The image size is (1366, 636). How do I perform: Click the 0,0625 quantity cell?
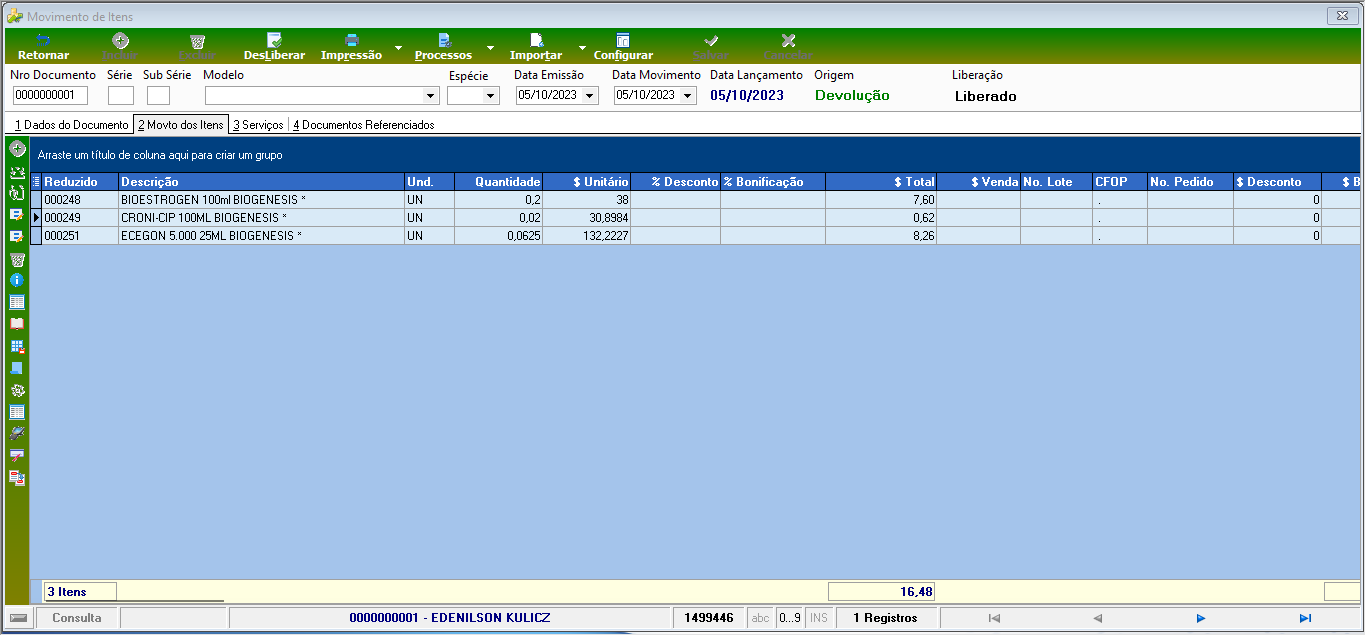tap(498, 235)
